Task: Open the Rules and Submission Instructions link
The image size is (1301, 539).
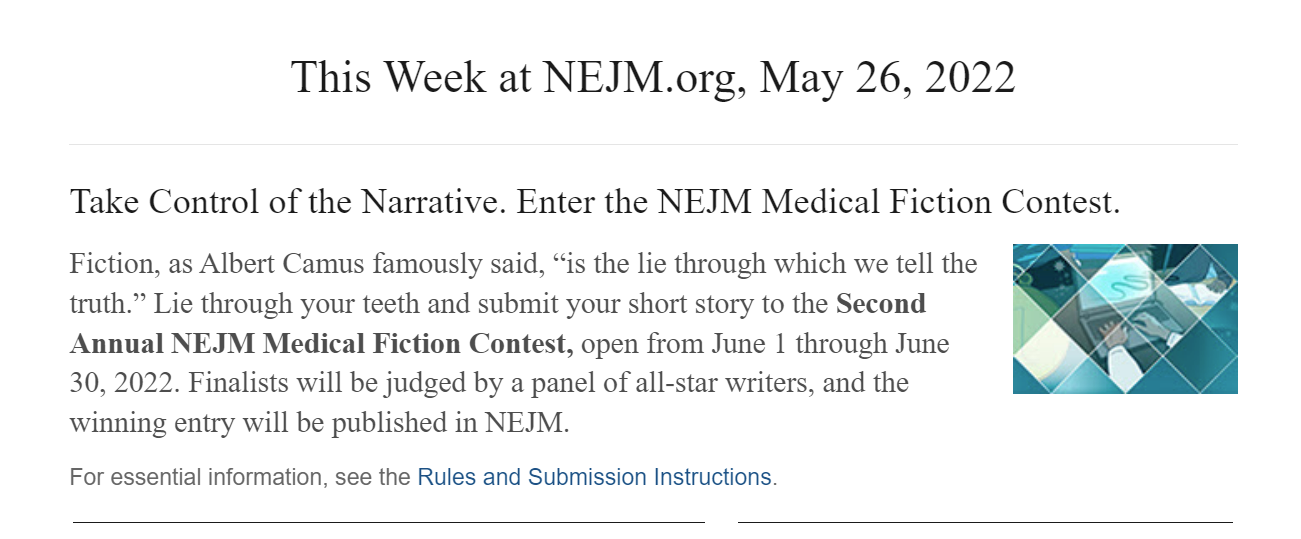Action: pos(594,477)
